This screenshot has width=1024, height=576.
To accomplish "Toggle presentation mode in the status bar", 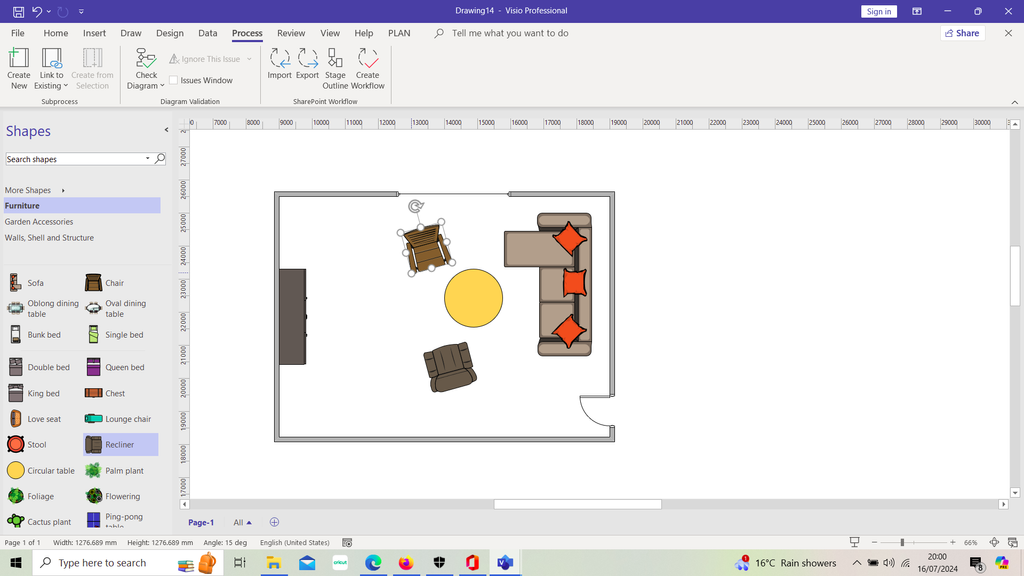I will 855,542.
